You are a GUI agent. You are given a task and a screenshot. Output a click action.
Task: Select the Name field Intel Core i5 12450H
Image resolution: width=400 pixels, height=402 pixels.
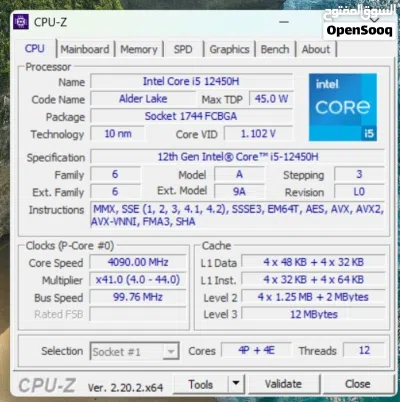(191, 81)
